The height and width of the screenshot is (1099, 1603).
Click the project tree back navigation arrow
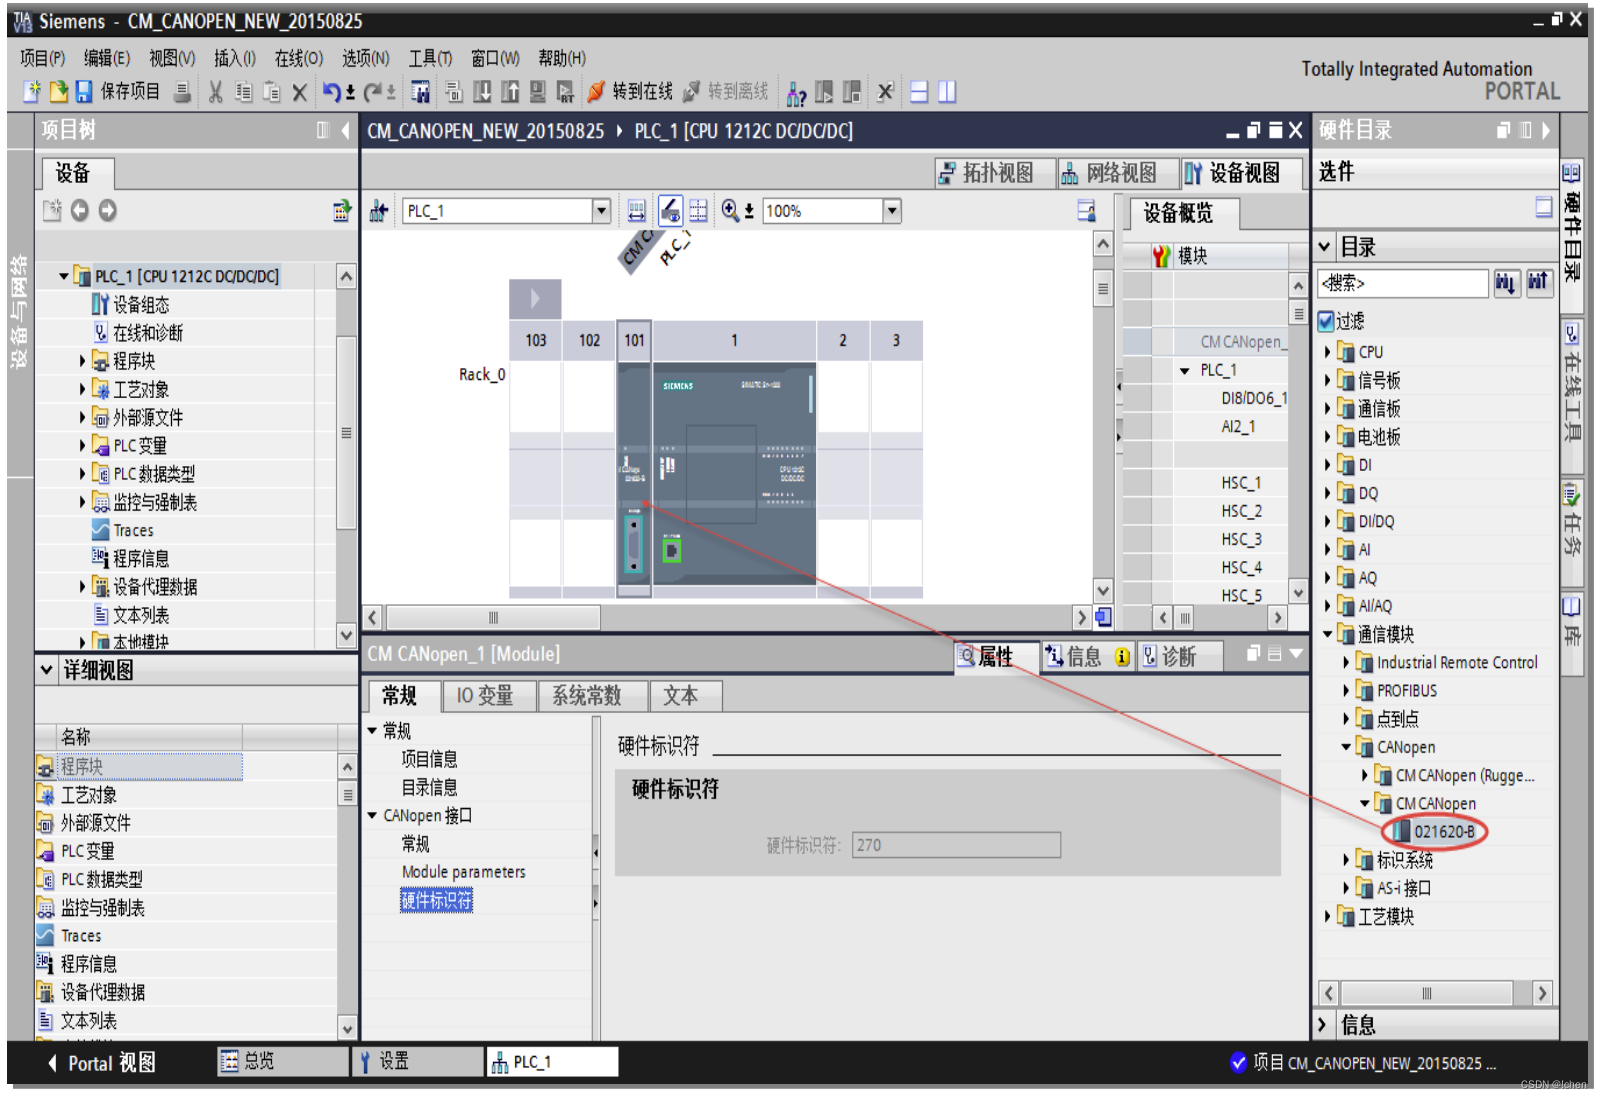[80, 211]
